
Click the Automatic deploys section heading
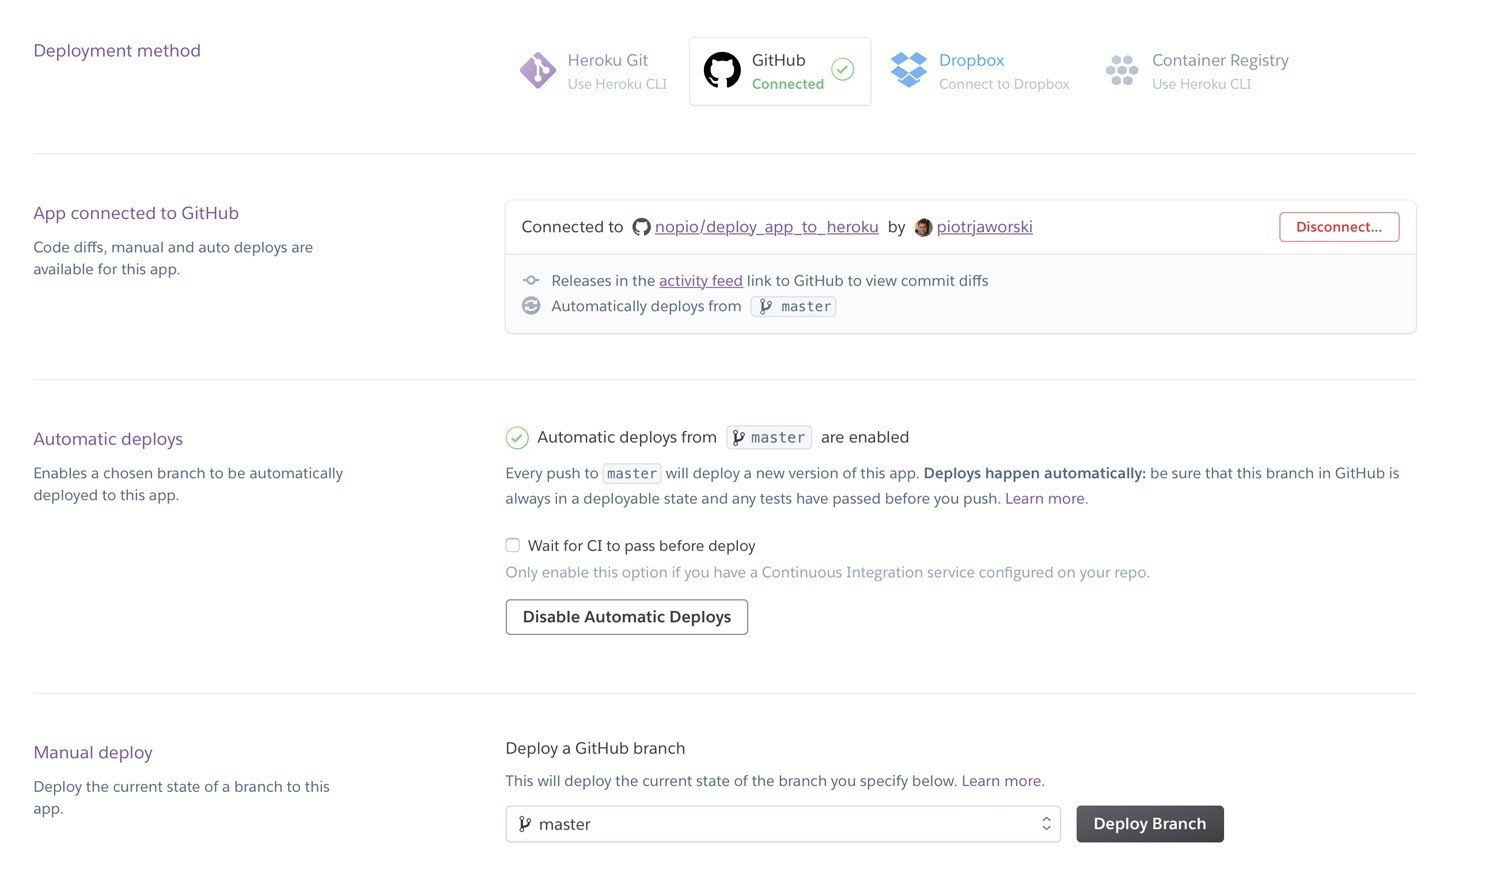point(108,439)
